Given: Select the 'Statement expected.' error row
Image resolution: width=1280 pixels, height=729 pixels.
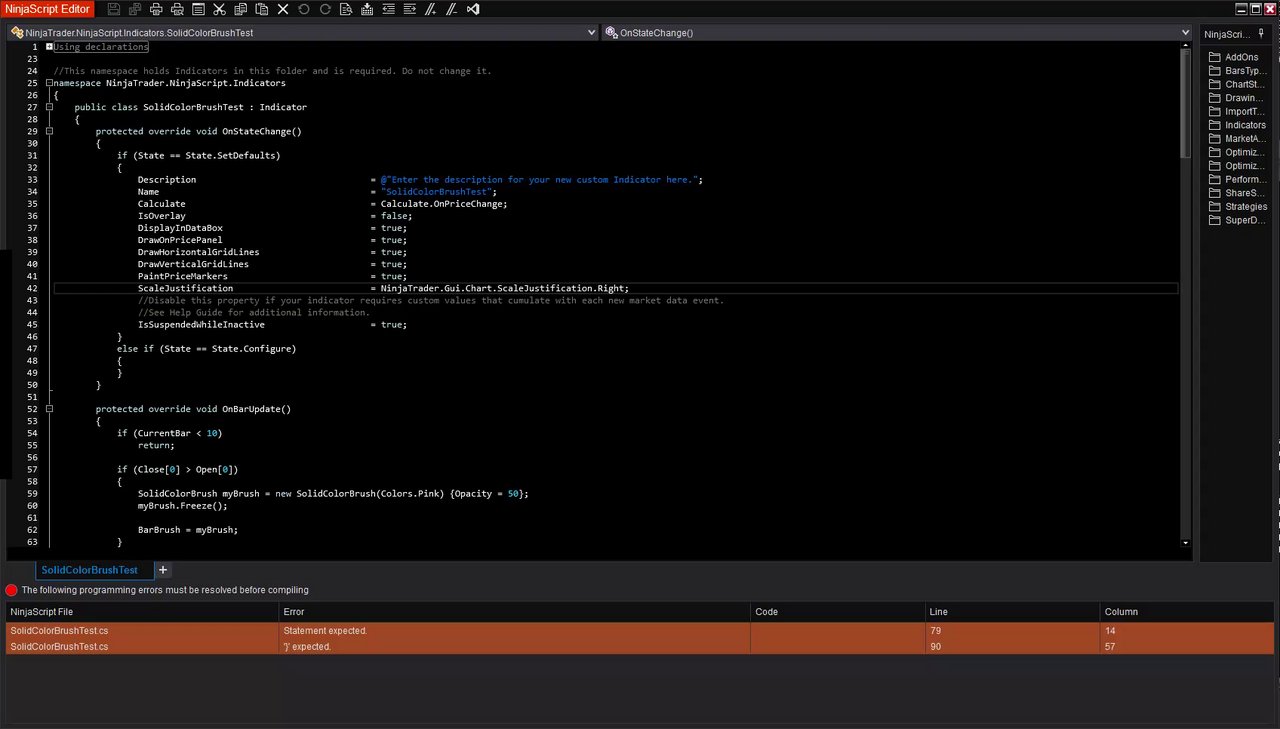Looking at the screenshot, I should [x=500, y=631].
